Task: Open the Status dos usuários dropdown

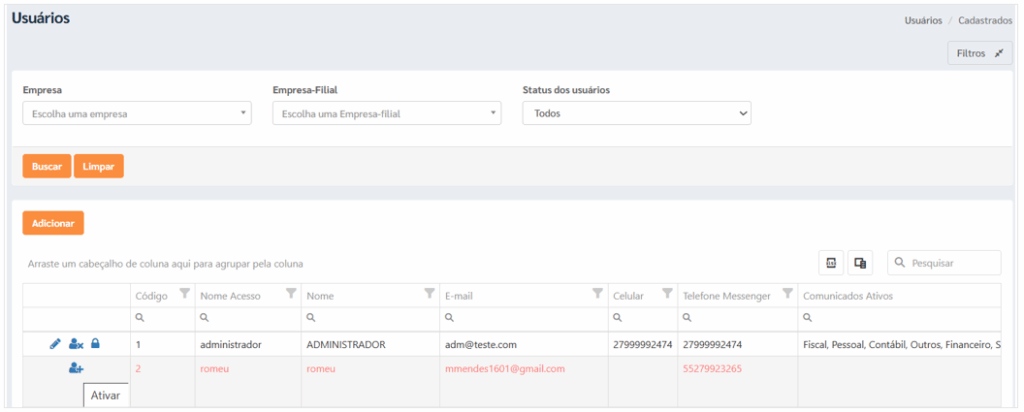Action: click(x=637, y=113)
